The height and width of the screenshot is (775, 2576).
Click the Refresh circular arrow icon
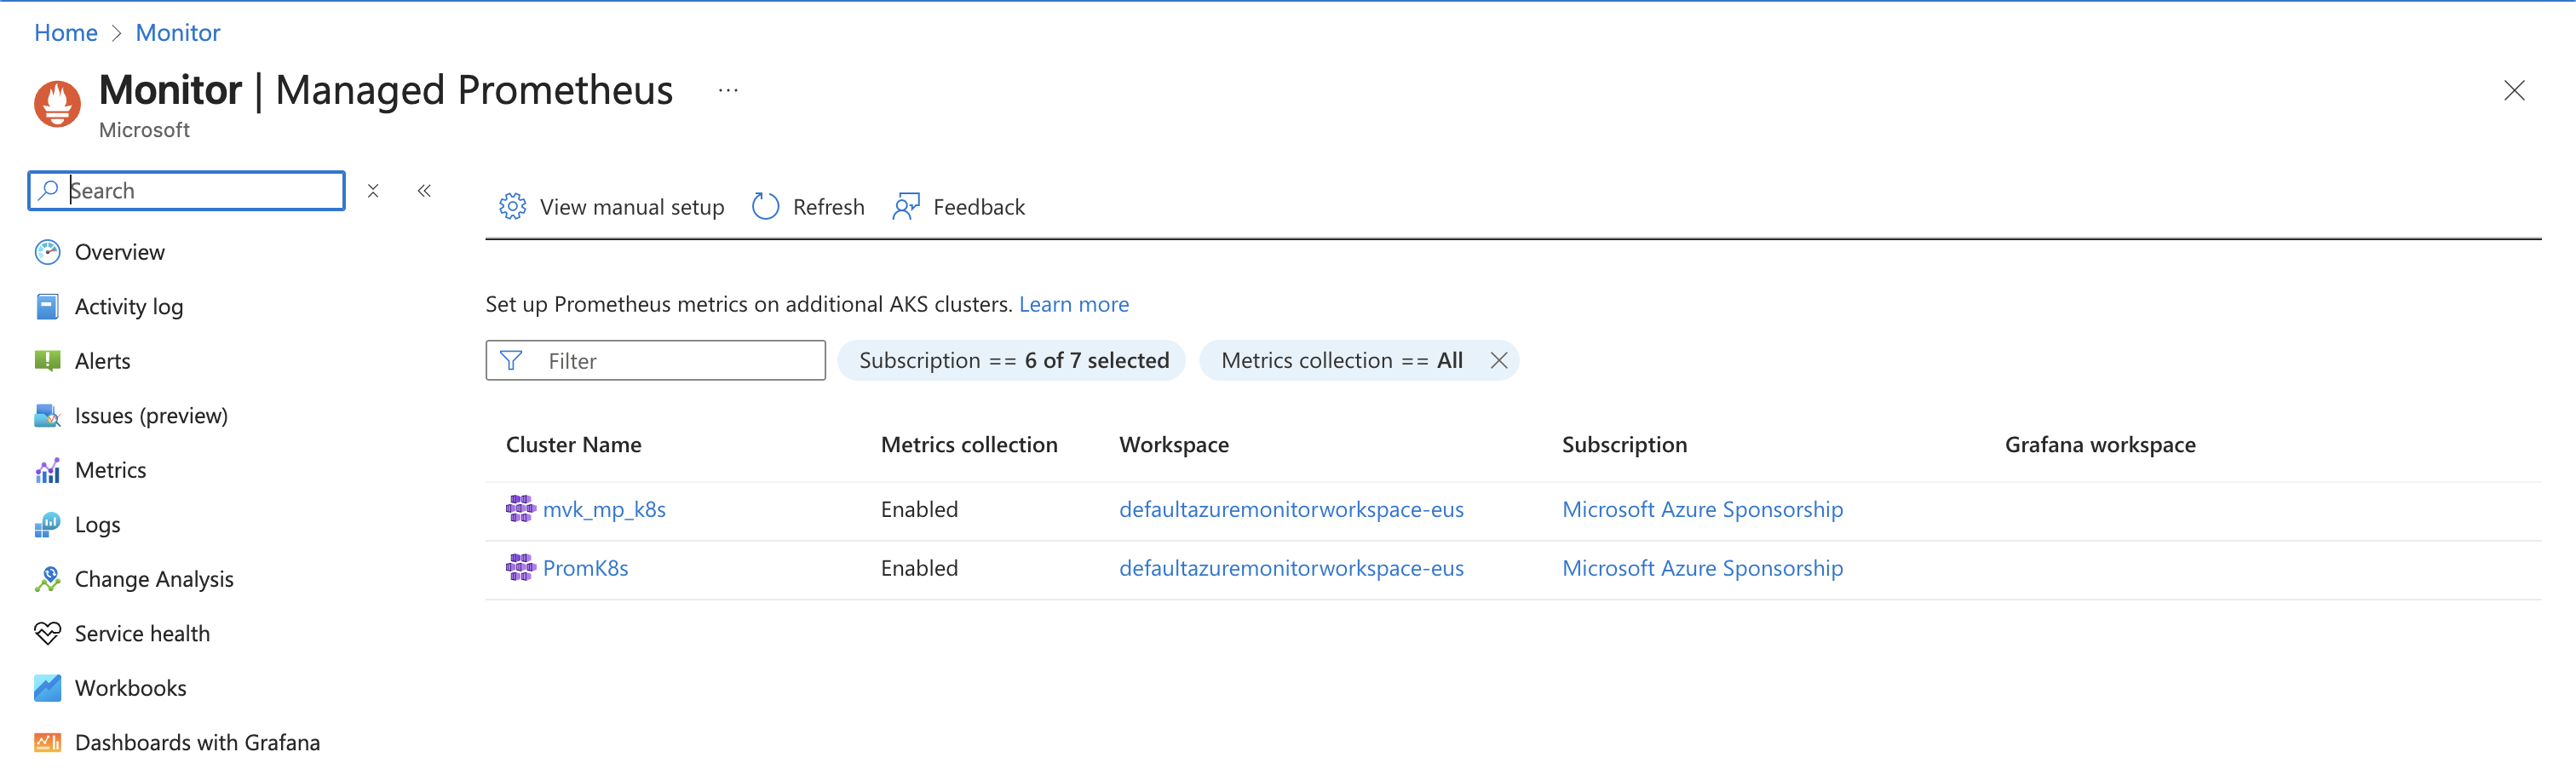click(765, 207)
